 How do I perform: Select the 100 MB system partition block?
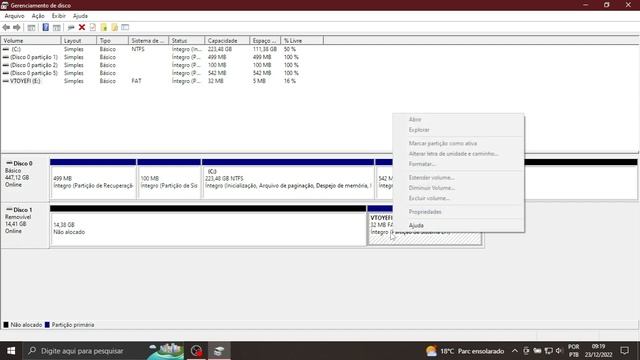169,179
